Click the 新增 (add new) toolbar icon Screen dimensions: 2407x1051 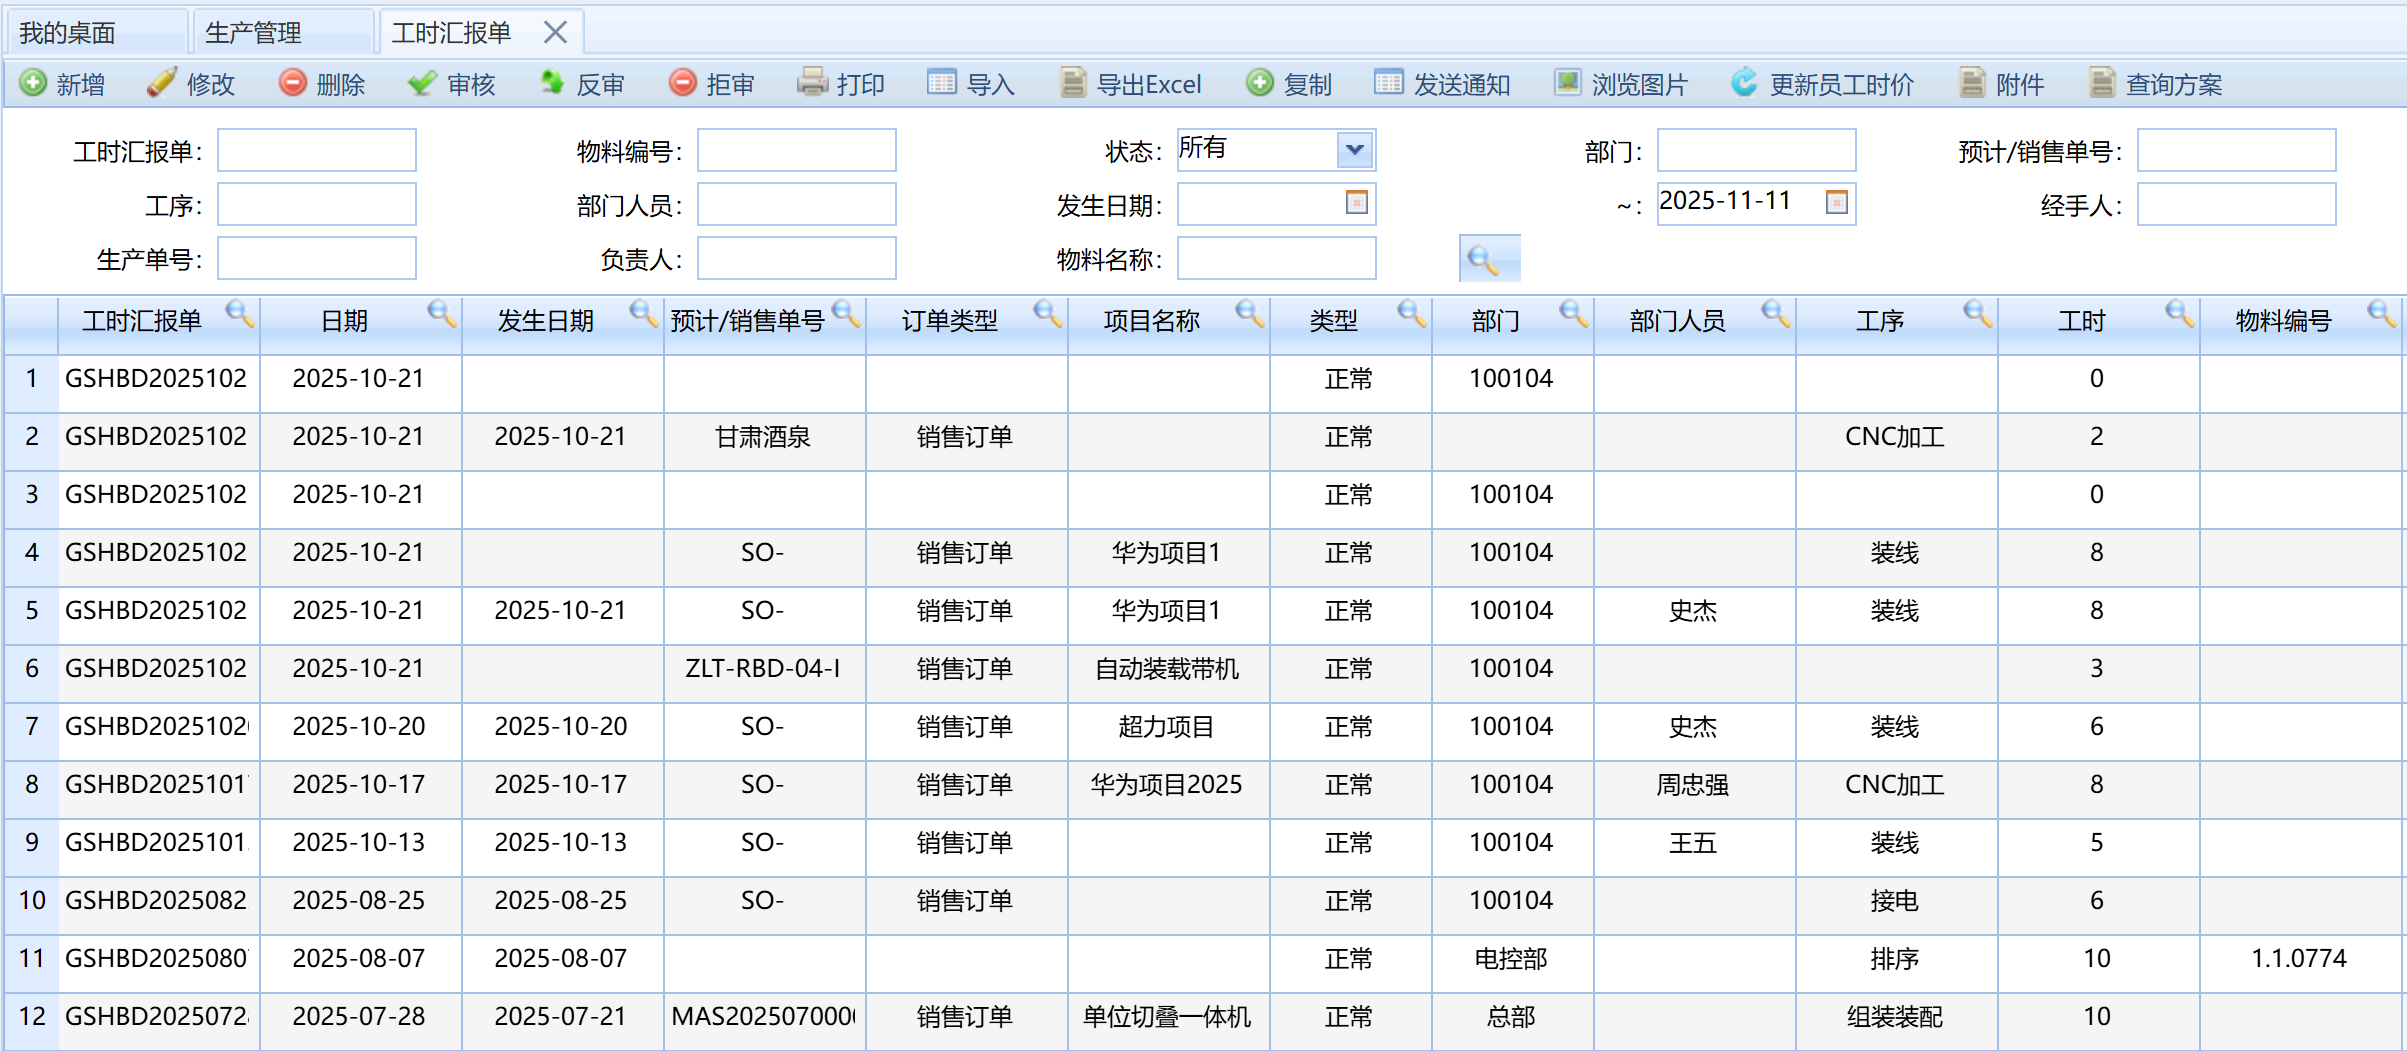33,83
